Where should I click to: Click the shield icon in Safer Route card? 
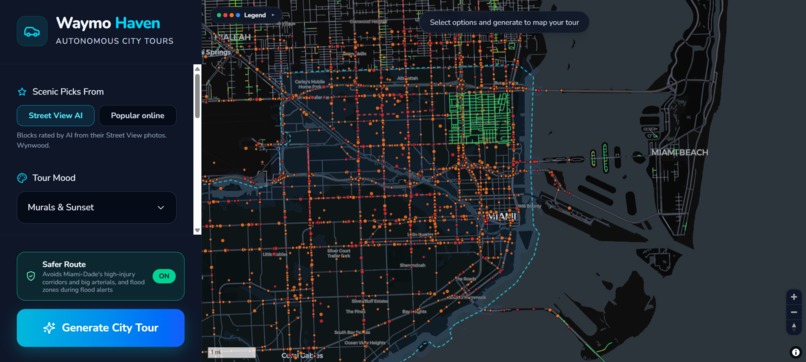tap(31, 276)
